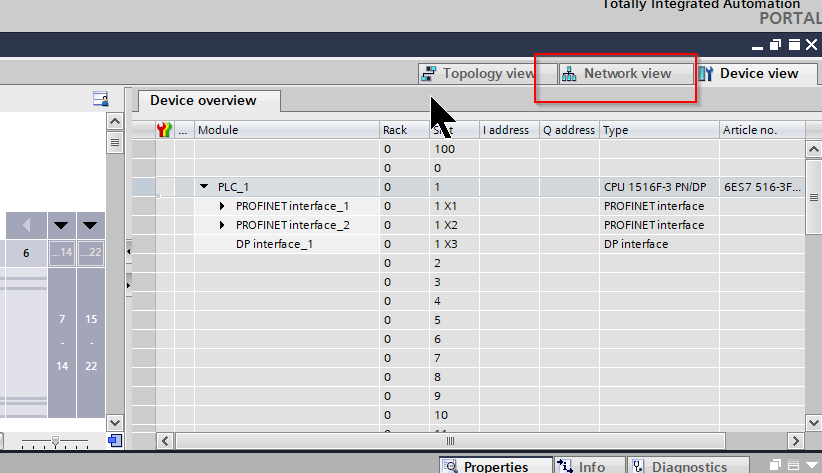Adjust the zoom slider handle

click(55, 441)
